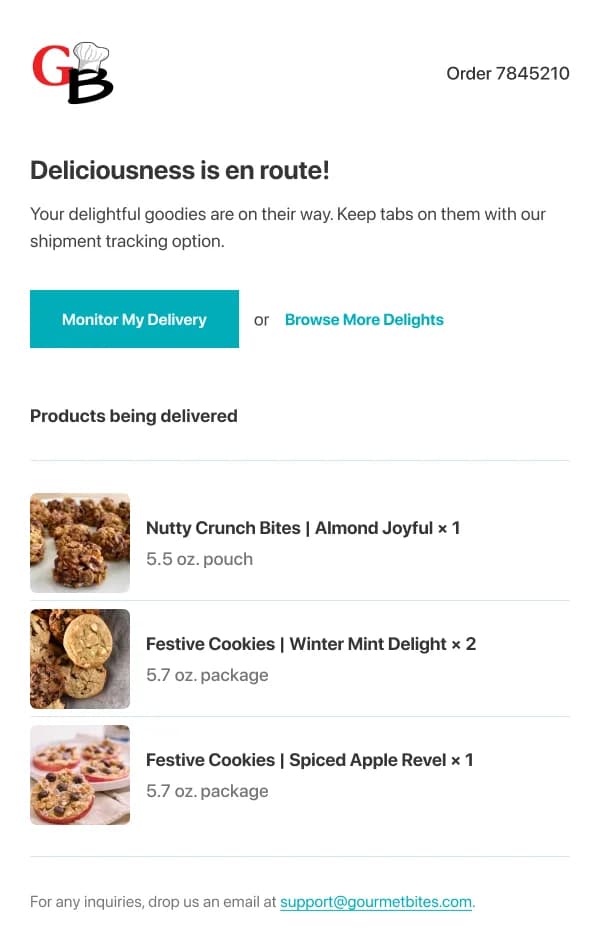Click the Monitor My Delivery button
Viewport: 600px width, 943px height.
click(x=134, y=319)
